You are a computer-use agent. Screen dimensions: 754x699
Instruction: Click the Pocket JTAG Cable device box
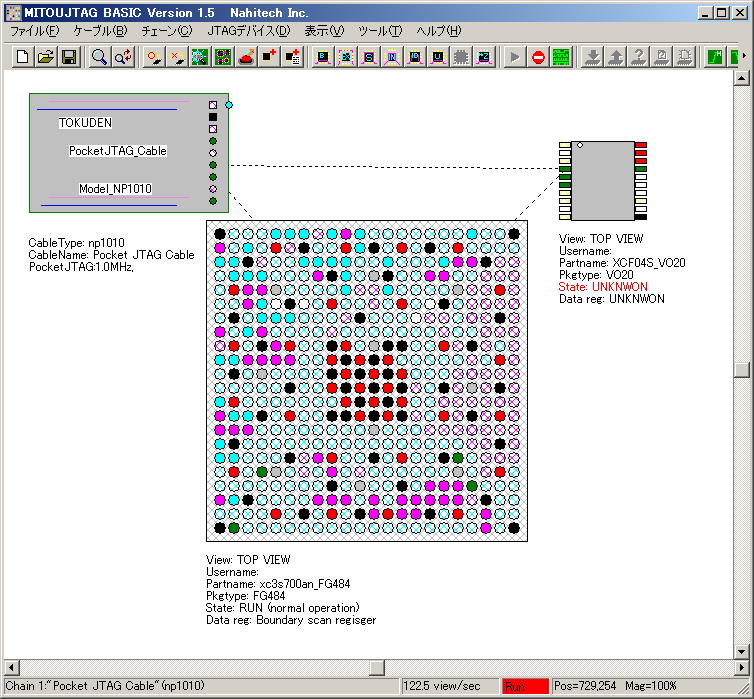tap(118, 152)
